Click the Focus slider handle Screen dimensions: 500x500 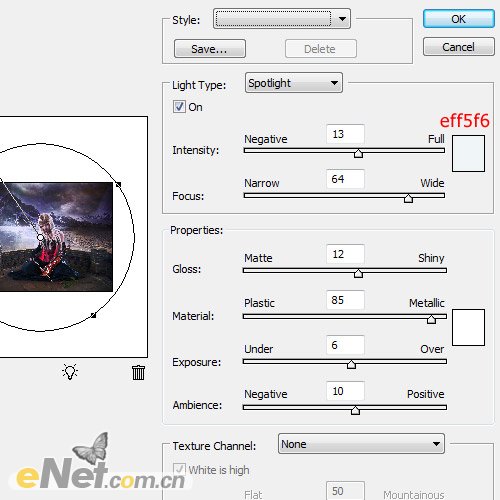click(x=408, y=198)
